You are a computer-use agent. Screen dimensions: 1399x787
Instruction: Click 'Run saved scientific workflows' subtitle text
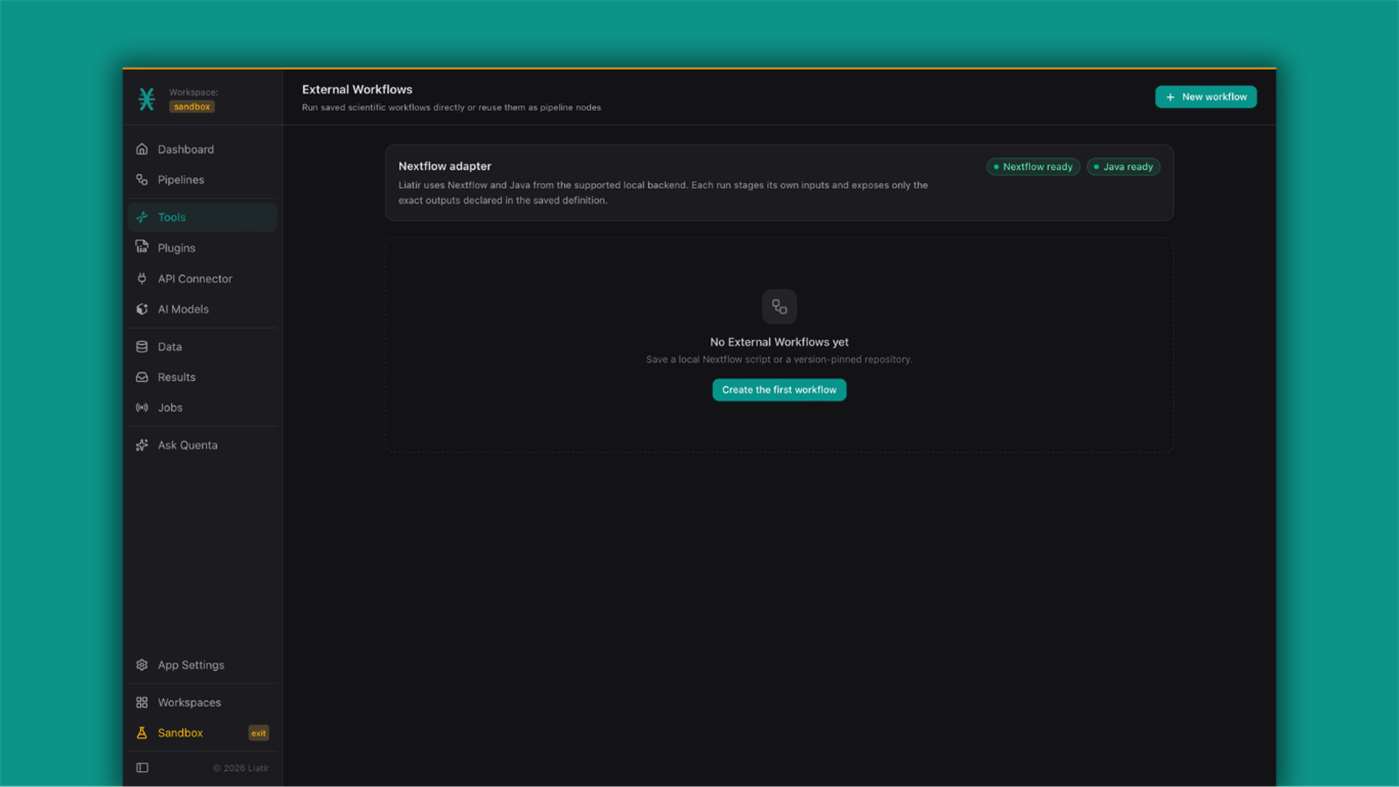click(452, 107)
